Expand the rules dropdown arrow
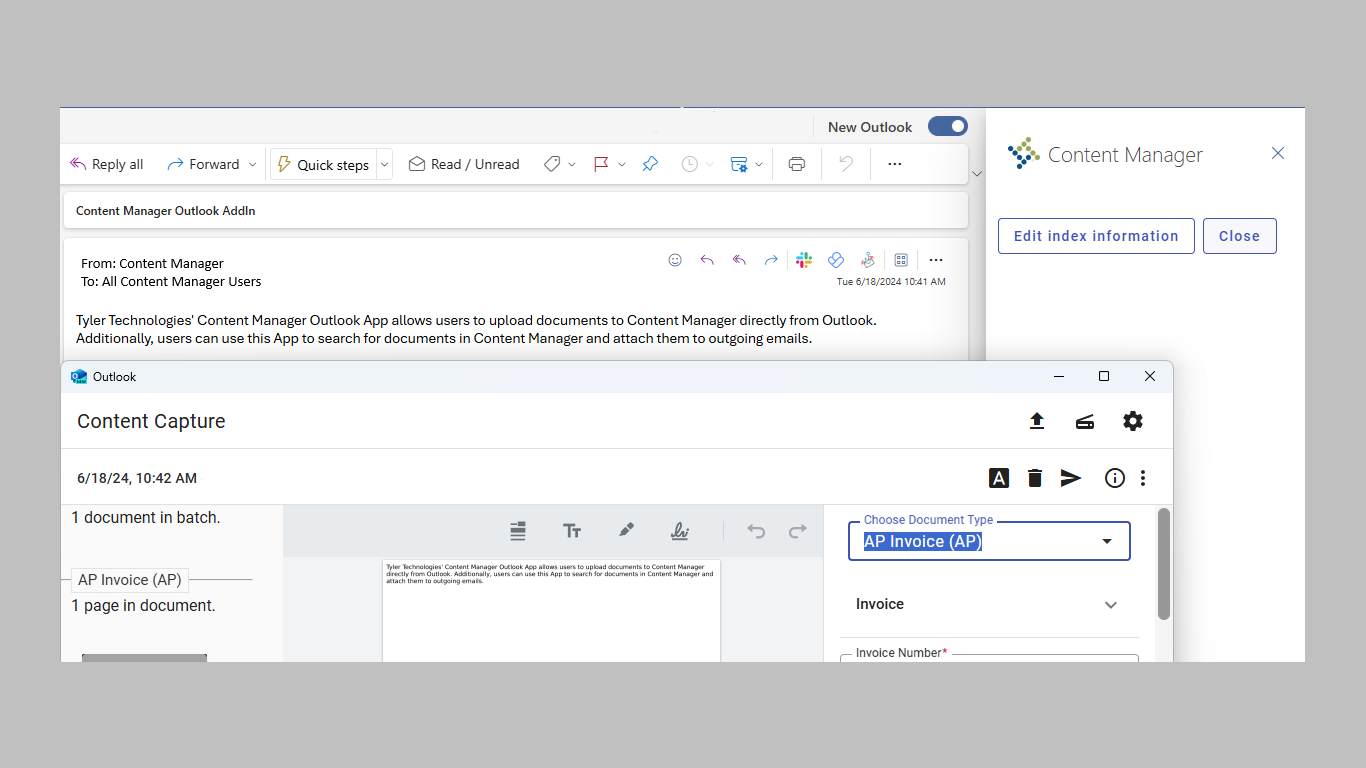Screen dimensions: 1366x768 coord(759,164)
